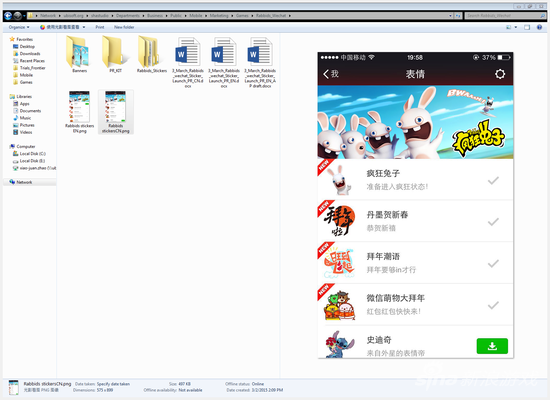Go back with the Explorer back arrow
This screenshot has width=550, height=400.
pyautogui.click(x=8, y=15)
